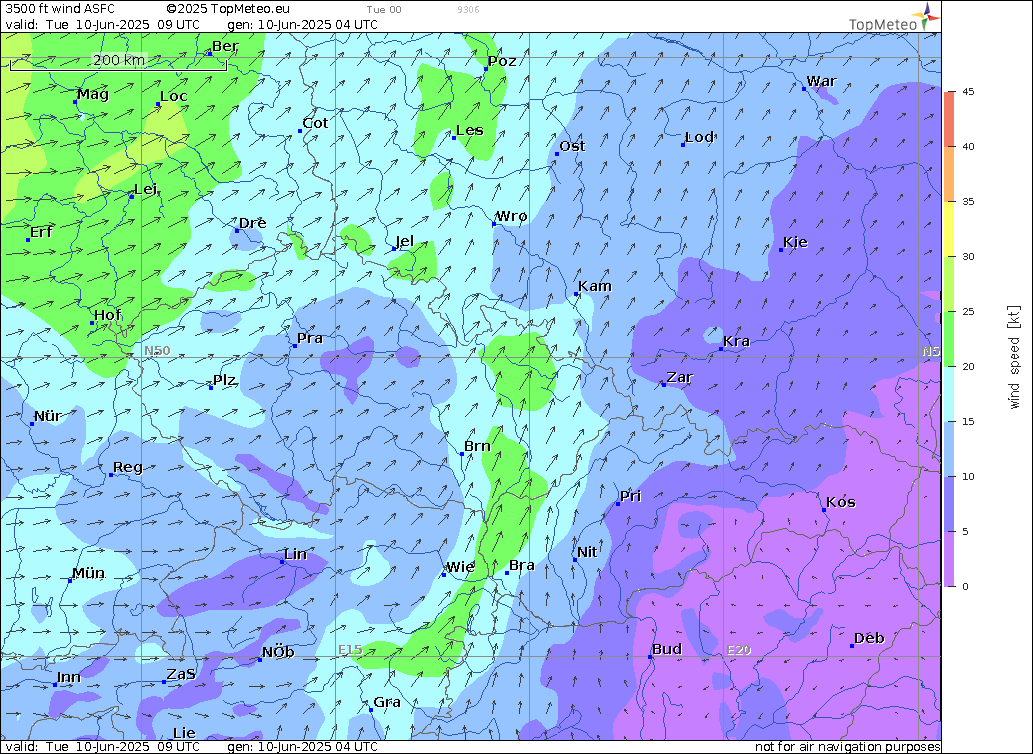Click the "Zar" city label
This screenshot has height=754, width=1033.
pyautogui.click(x=679, y=377)
